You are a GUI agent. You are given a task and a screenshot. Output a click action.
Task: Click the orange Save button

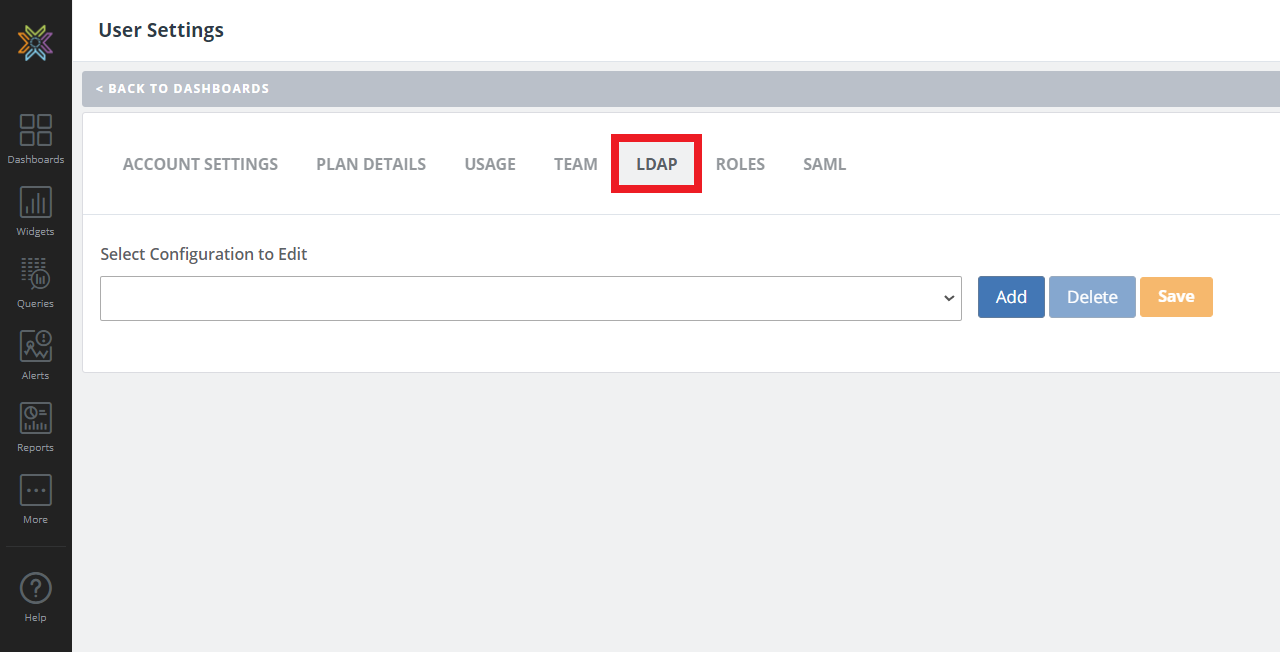tap(1176, 297)
